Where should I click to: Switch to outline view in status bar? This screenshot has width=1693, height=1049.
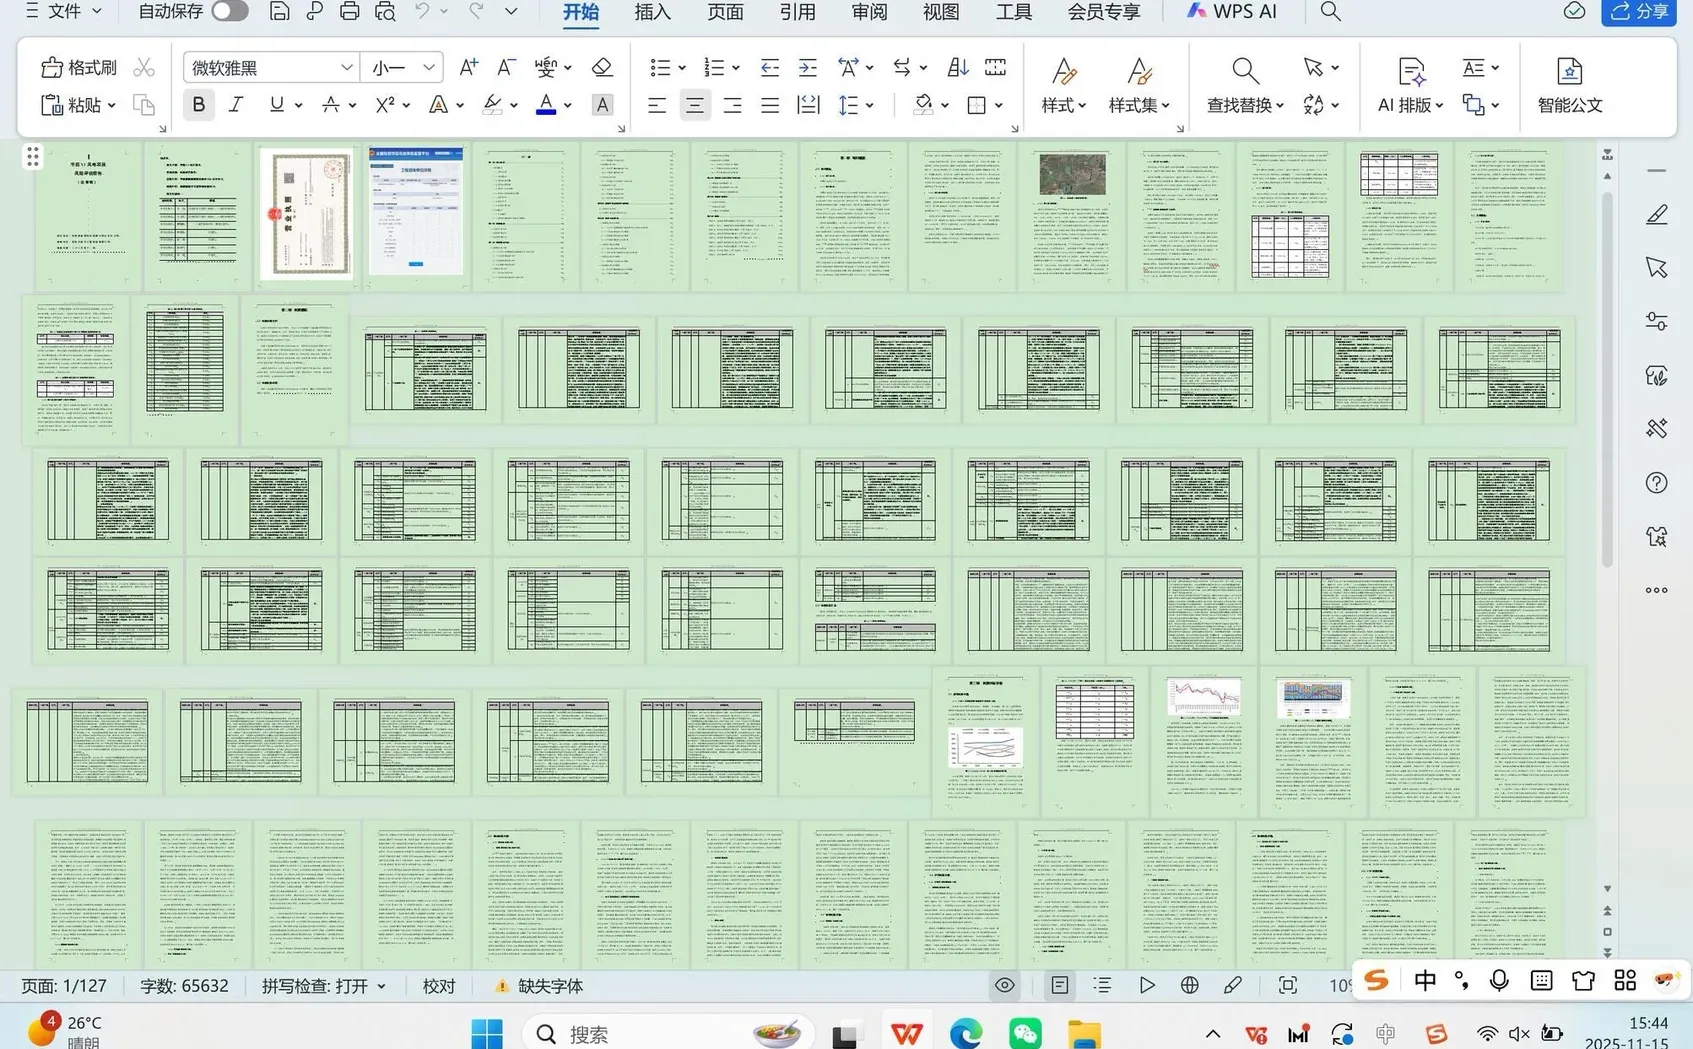[1102, 985]
